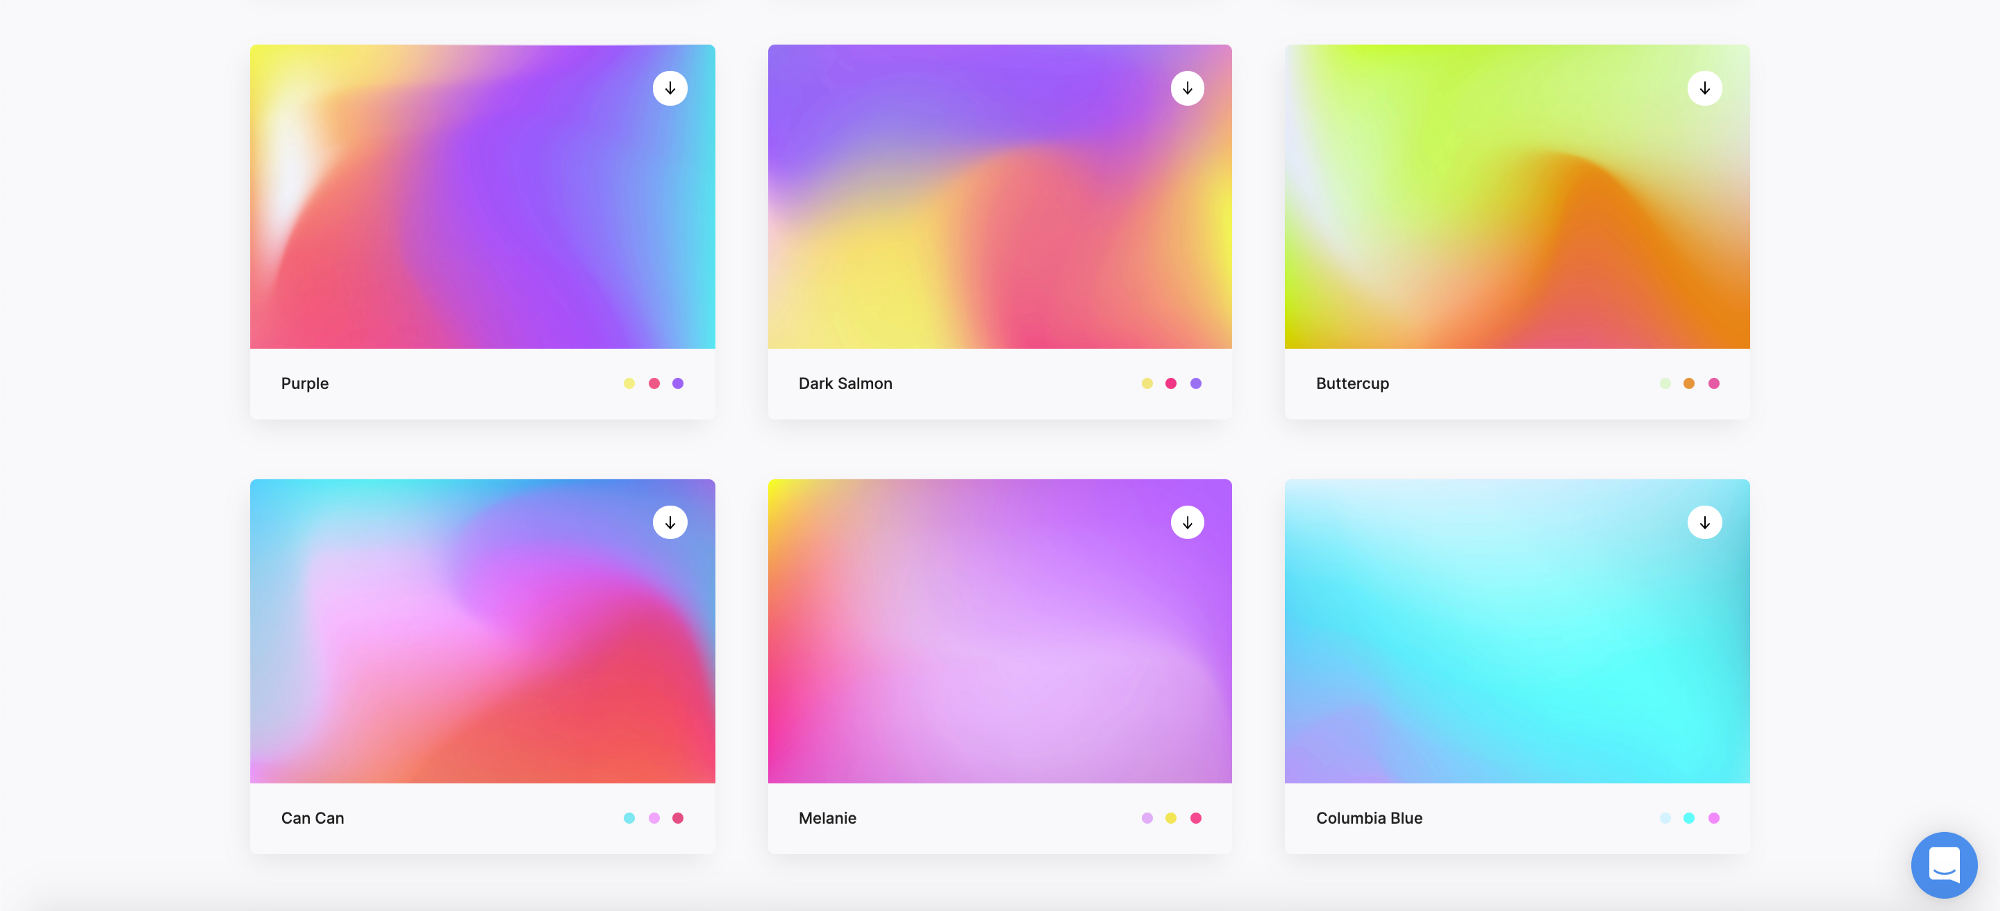Download the Dark Salmon gradient
The image size is (2000, 911).
[1187, 88]
